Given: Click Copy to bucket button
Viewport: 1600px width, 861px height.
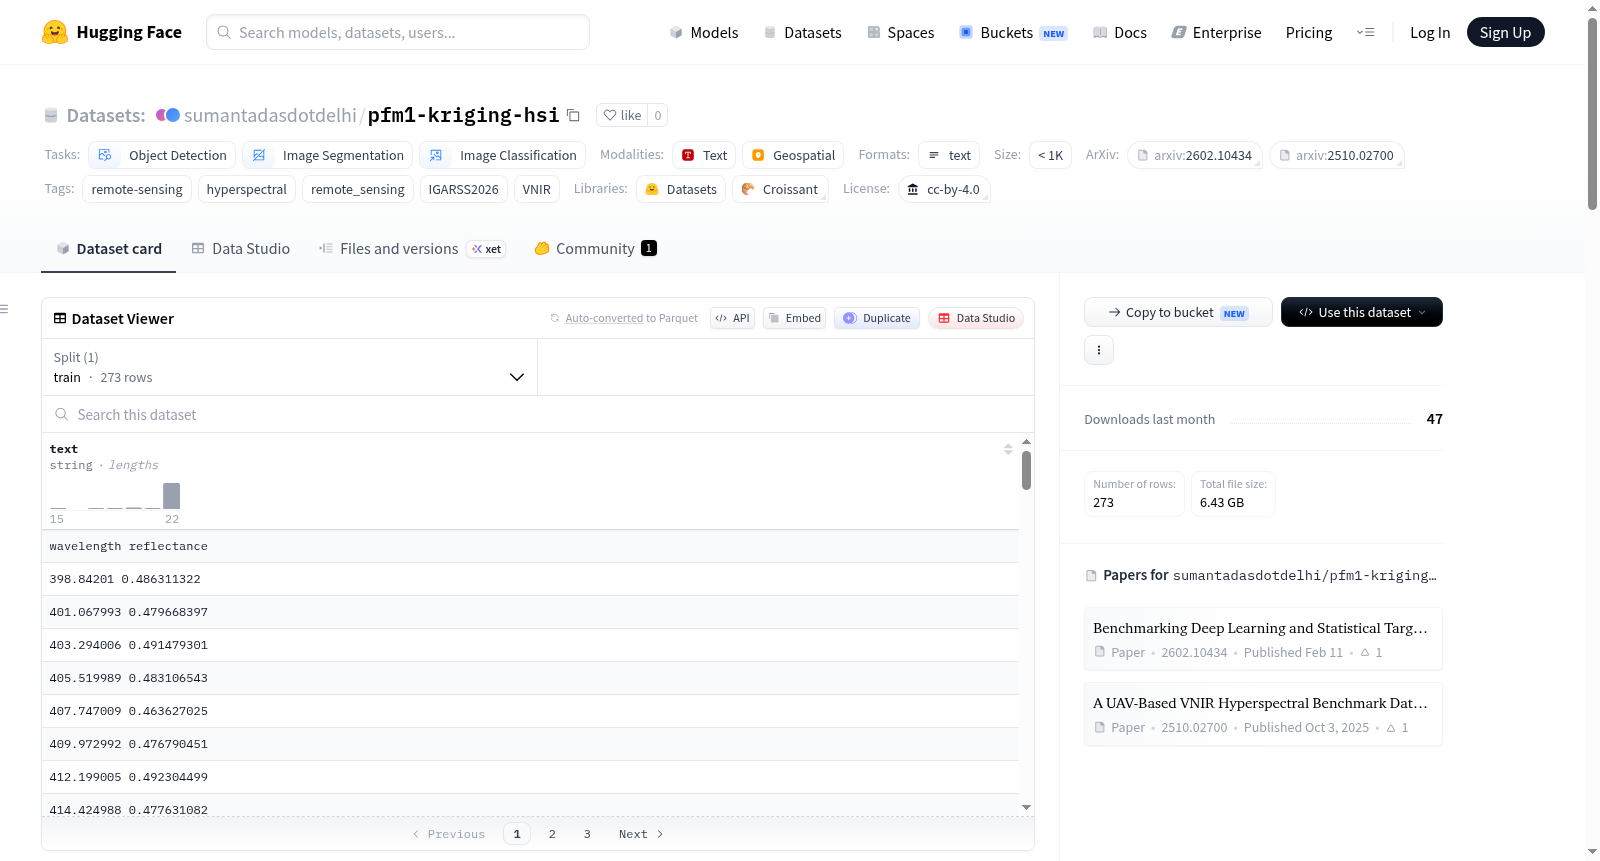Looking at the screenshot, I should coord(1178,312).
